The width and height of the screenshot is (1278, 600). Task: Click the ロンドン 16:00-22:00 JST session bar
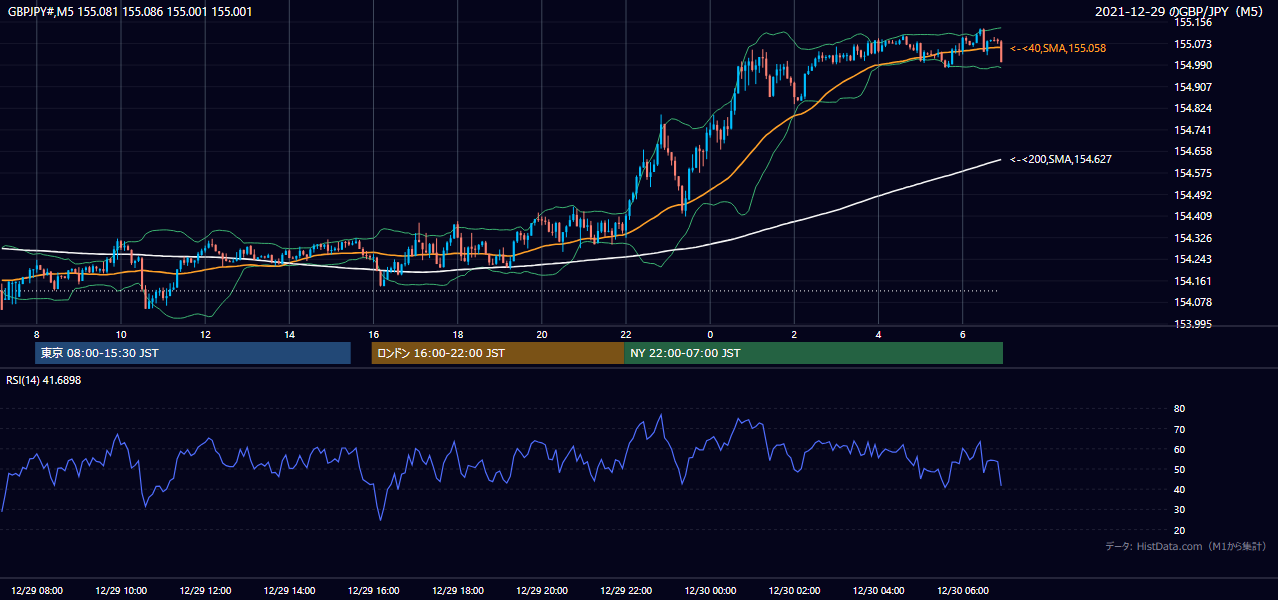[497, 353]
